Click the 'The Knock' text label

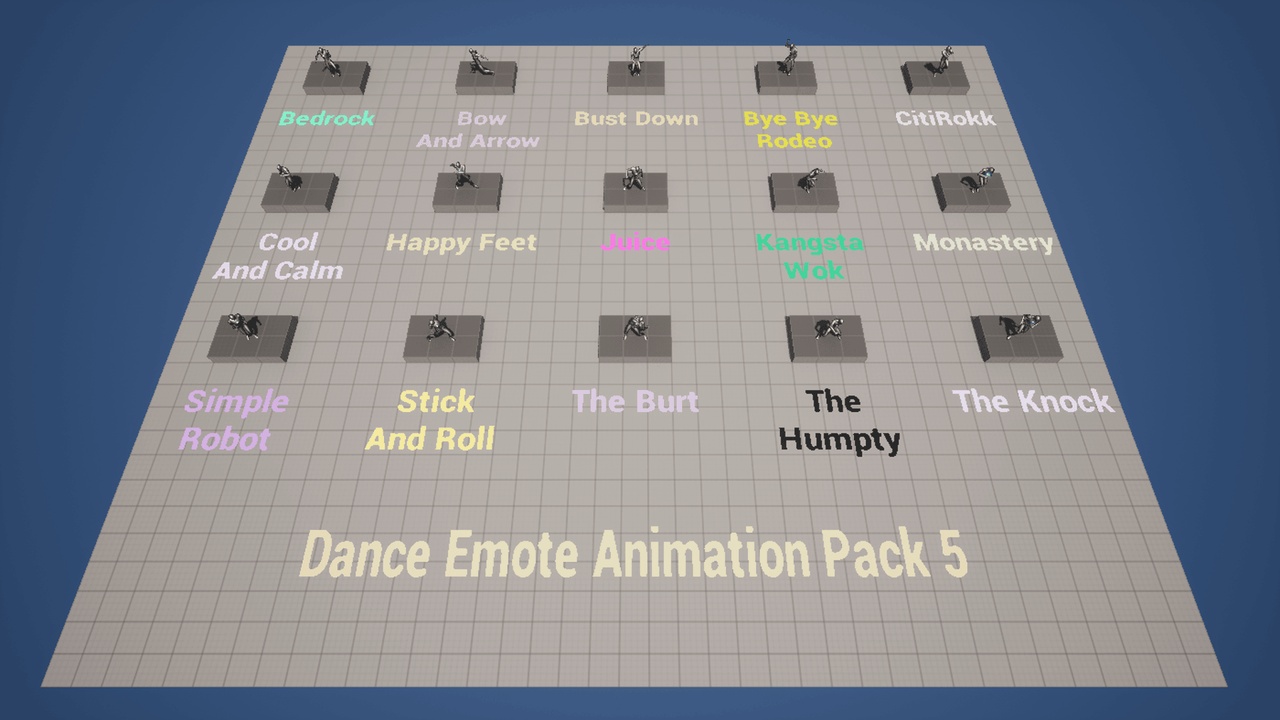pos(1033,402)
